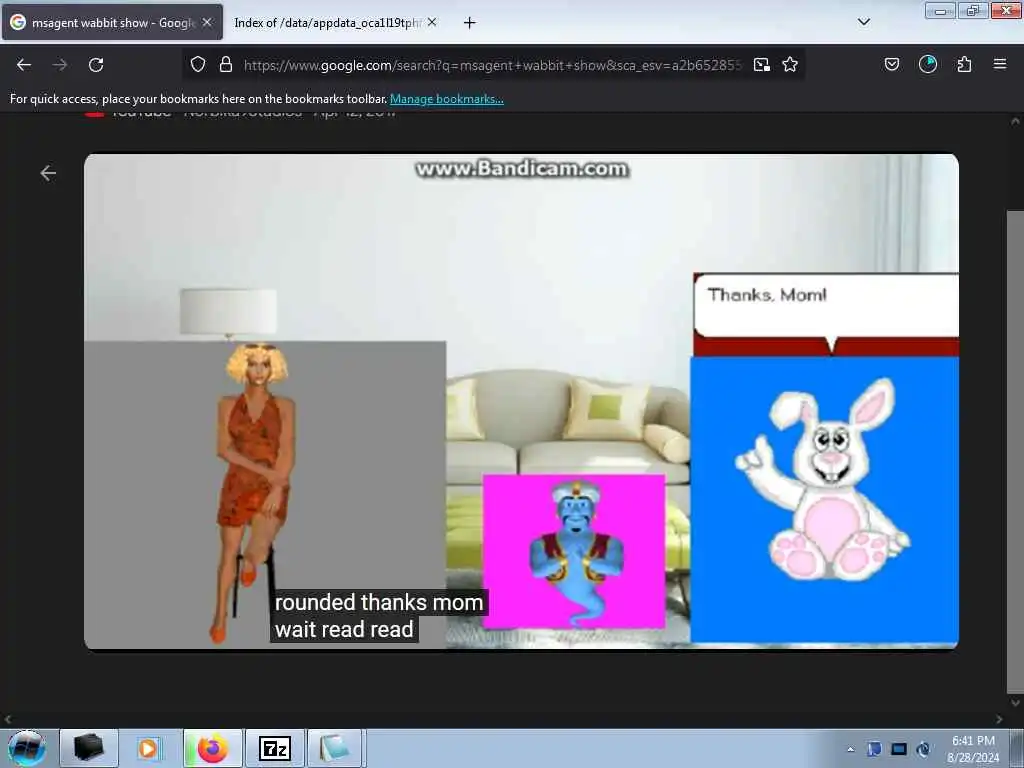This screenshot has width=1024, height=768.
Task: Click the Manage bookmarks link
Action: 447,99
